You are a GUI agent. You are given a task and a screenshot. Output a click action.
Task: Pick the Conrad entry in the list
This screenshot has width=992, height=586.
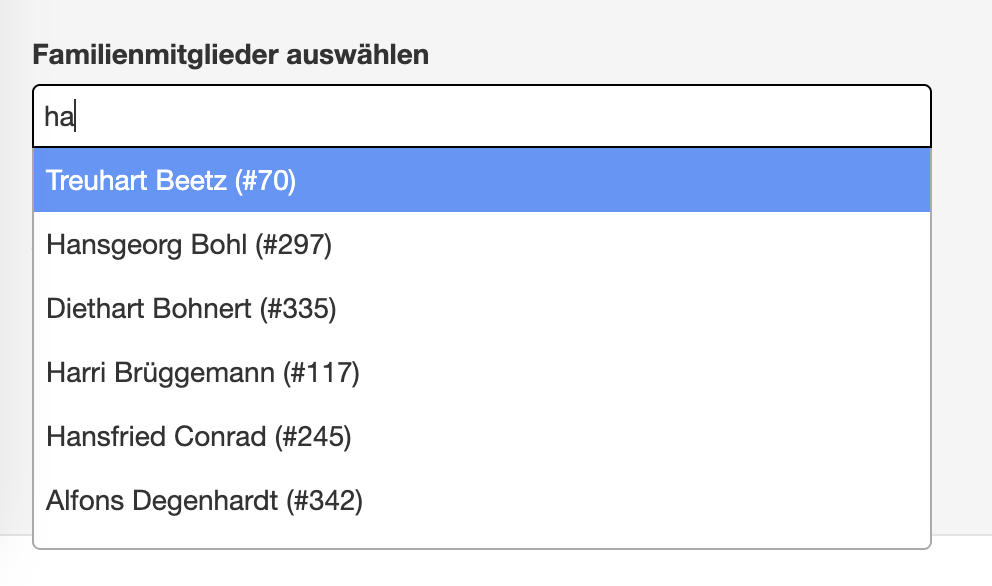point(199,436)
